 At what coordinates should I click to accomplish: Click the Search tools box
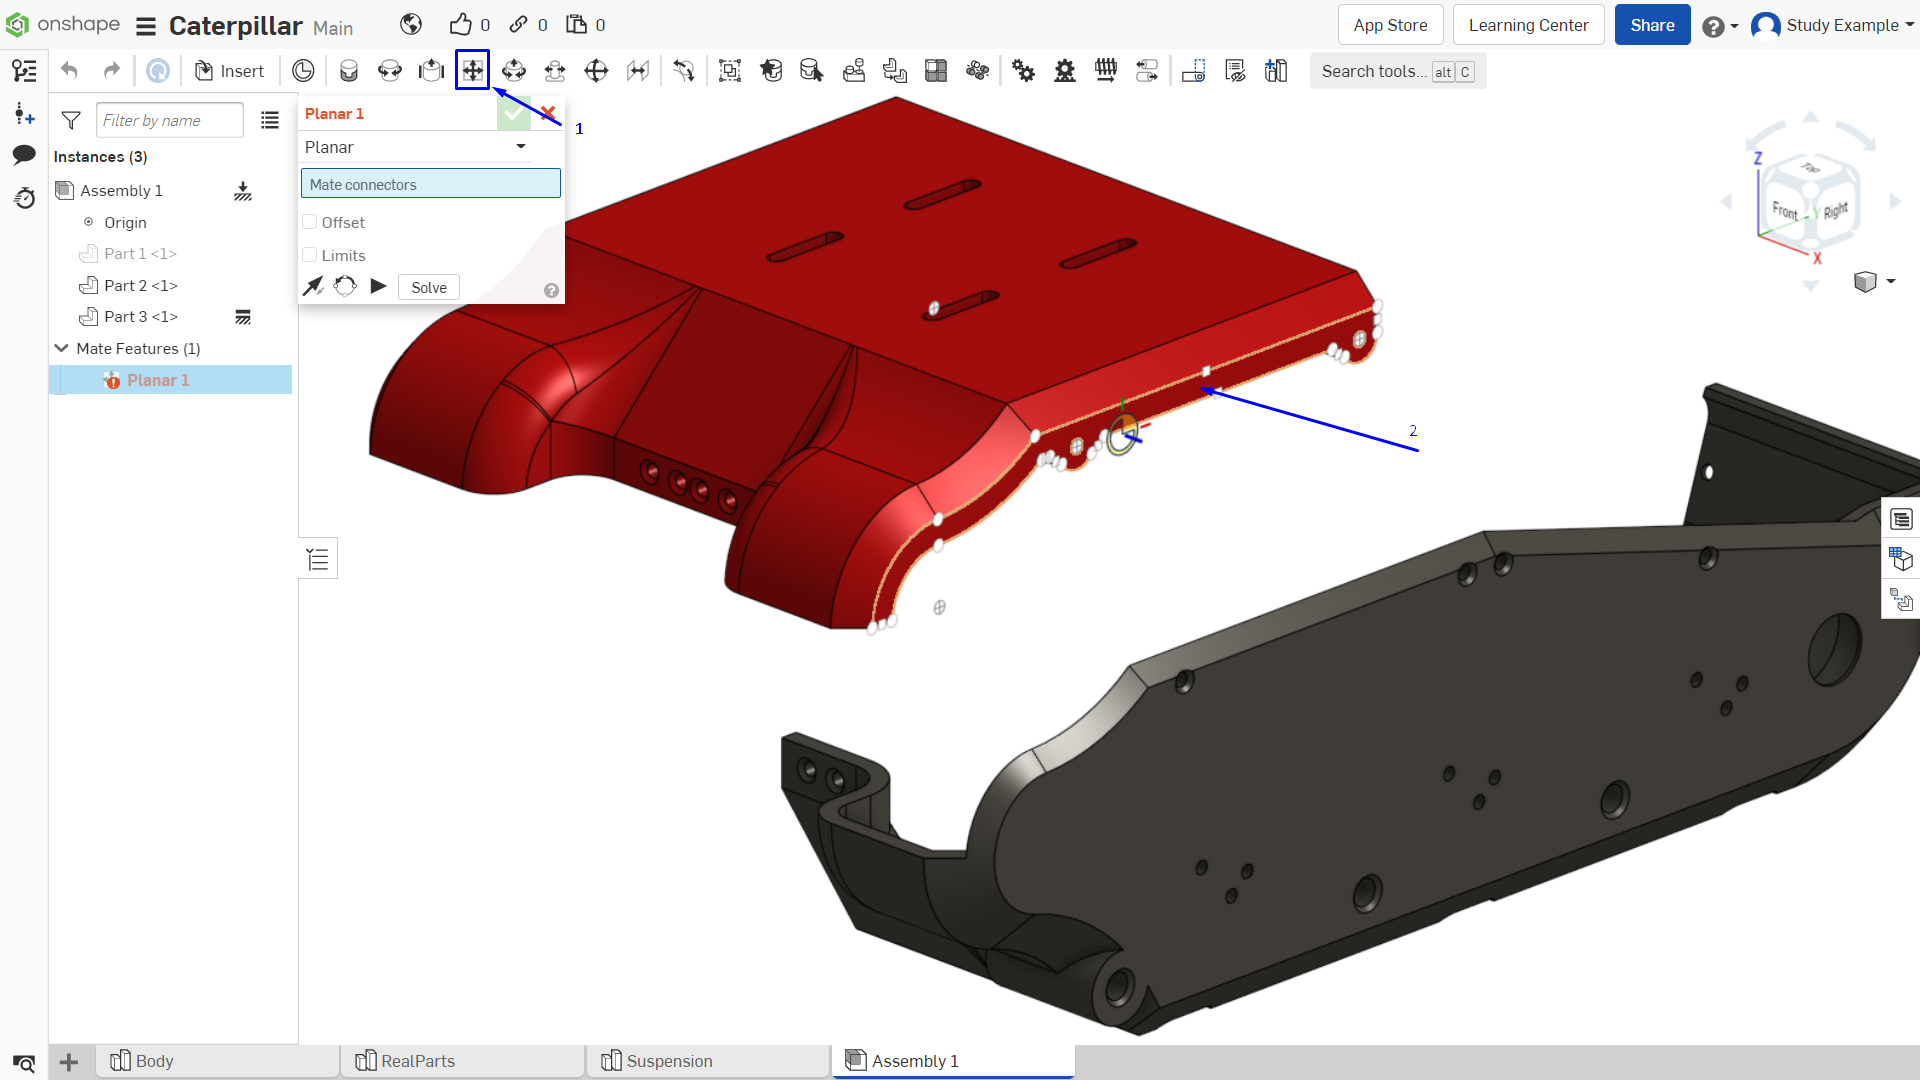(x=1398, y=71)
